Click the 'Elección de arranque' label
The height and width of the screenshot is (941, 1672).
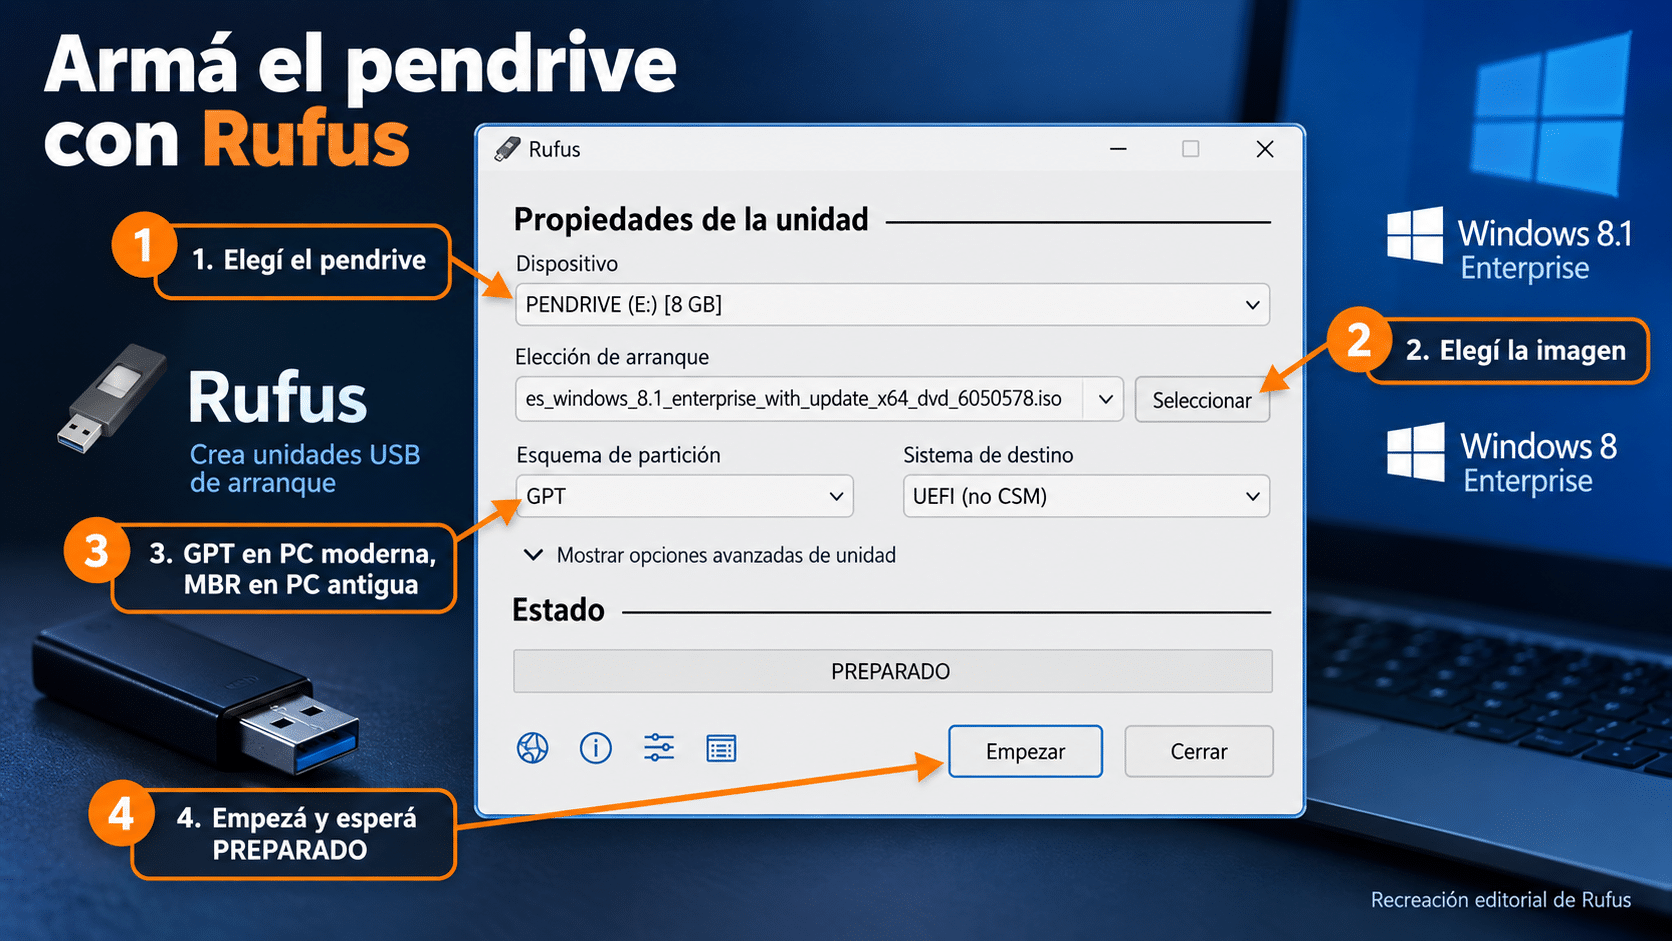612,357
